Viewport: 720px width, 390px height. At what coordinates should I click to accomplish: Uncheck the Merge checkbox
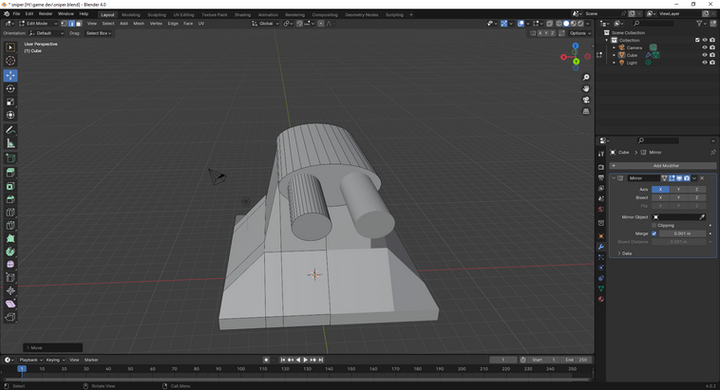[x=654, y=234]
